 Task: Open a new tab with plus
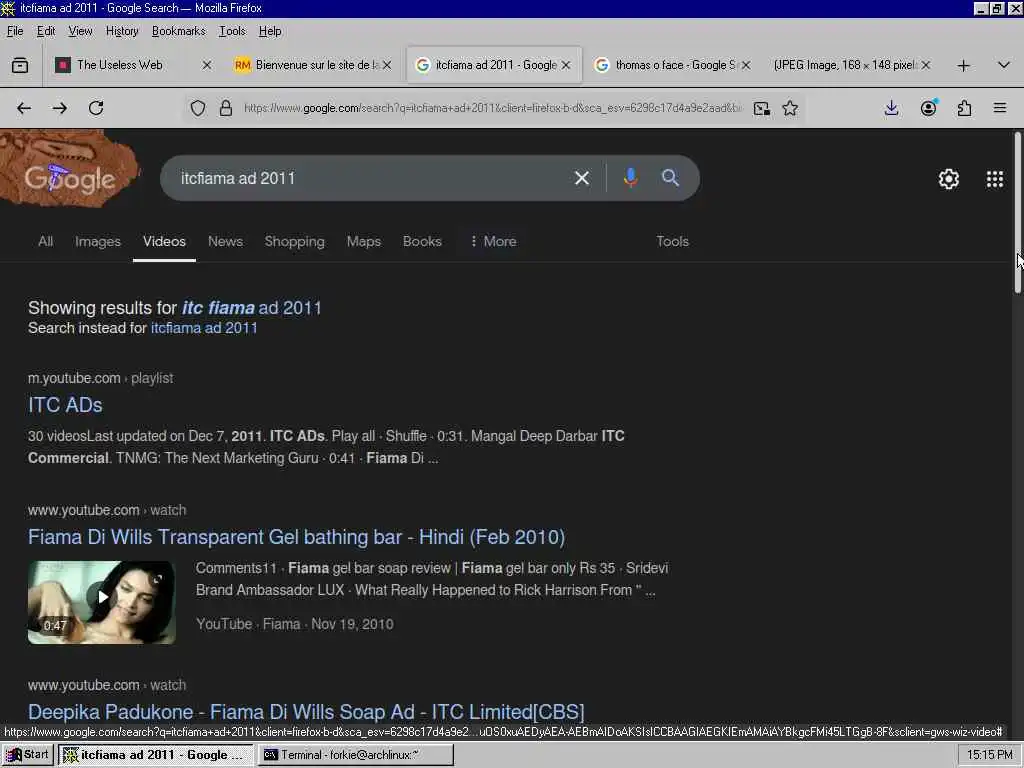point(963,65)
